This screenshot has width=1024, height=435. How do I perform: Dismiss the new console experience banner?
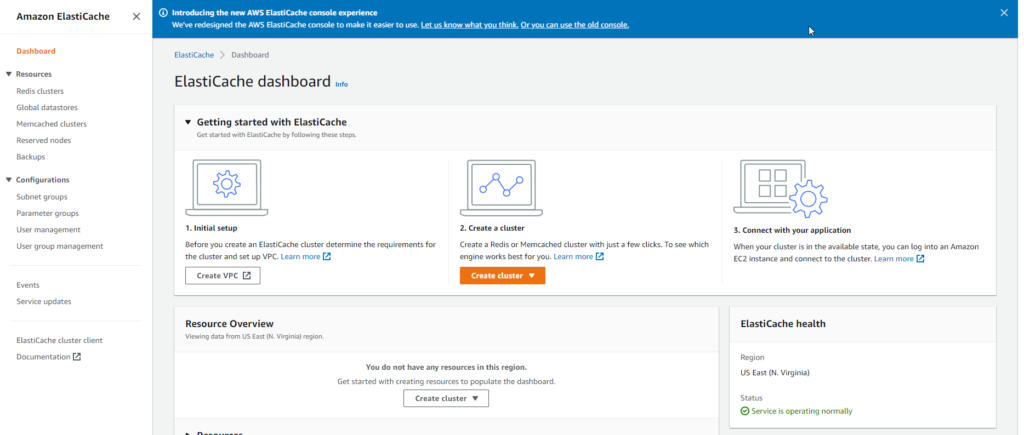tap(1004, 12)
